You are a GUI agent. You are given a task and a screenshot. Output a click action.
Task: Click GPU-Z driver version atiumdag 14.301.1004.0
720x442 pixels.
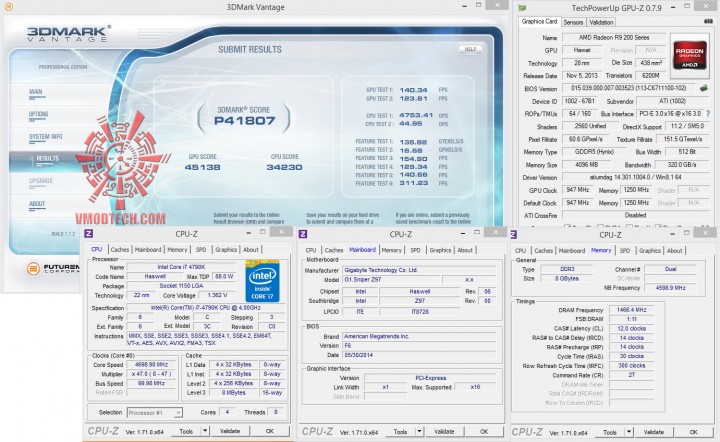[x=635, y=177]
